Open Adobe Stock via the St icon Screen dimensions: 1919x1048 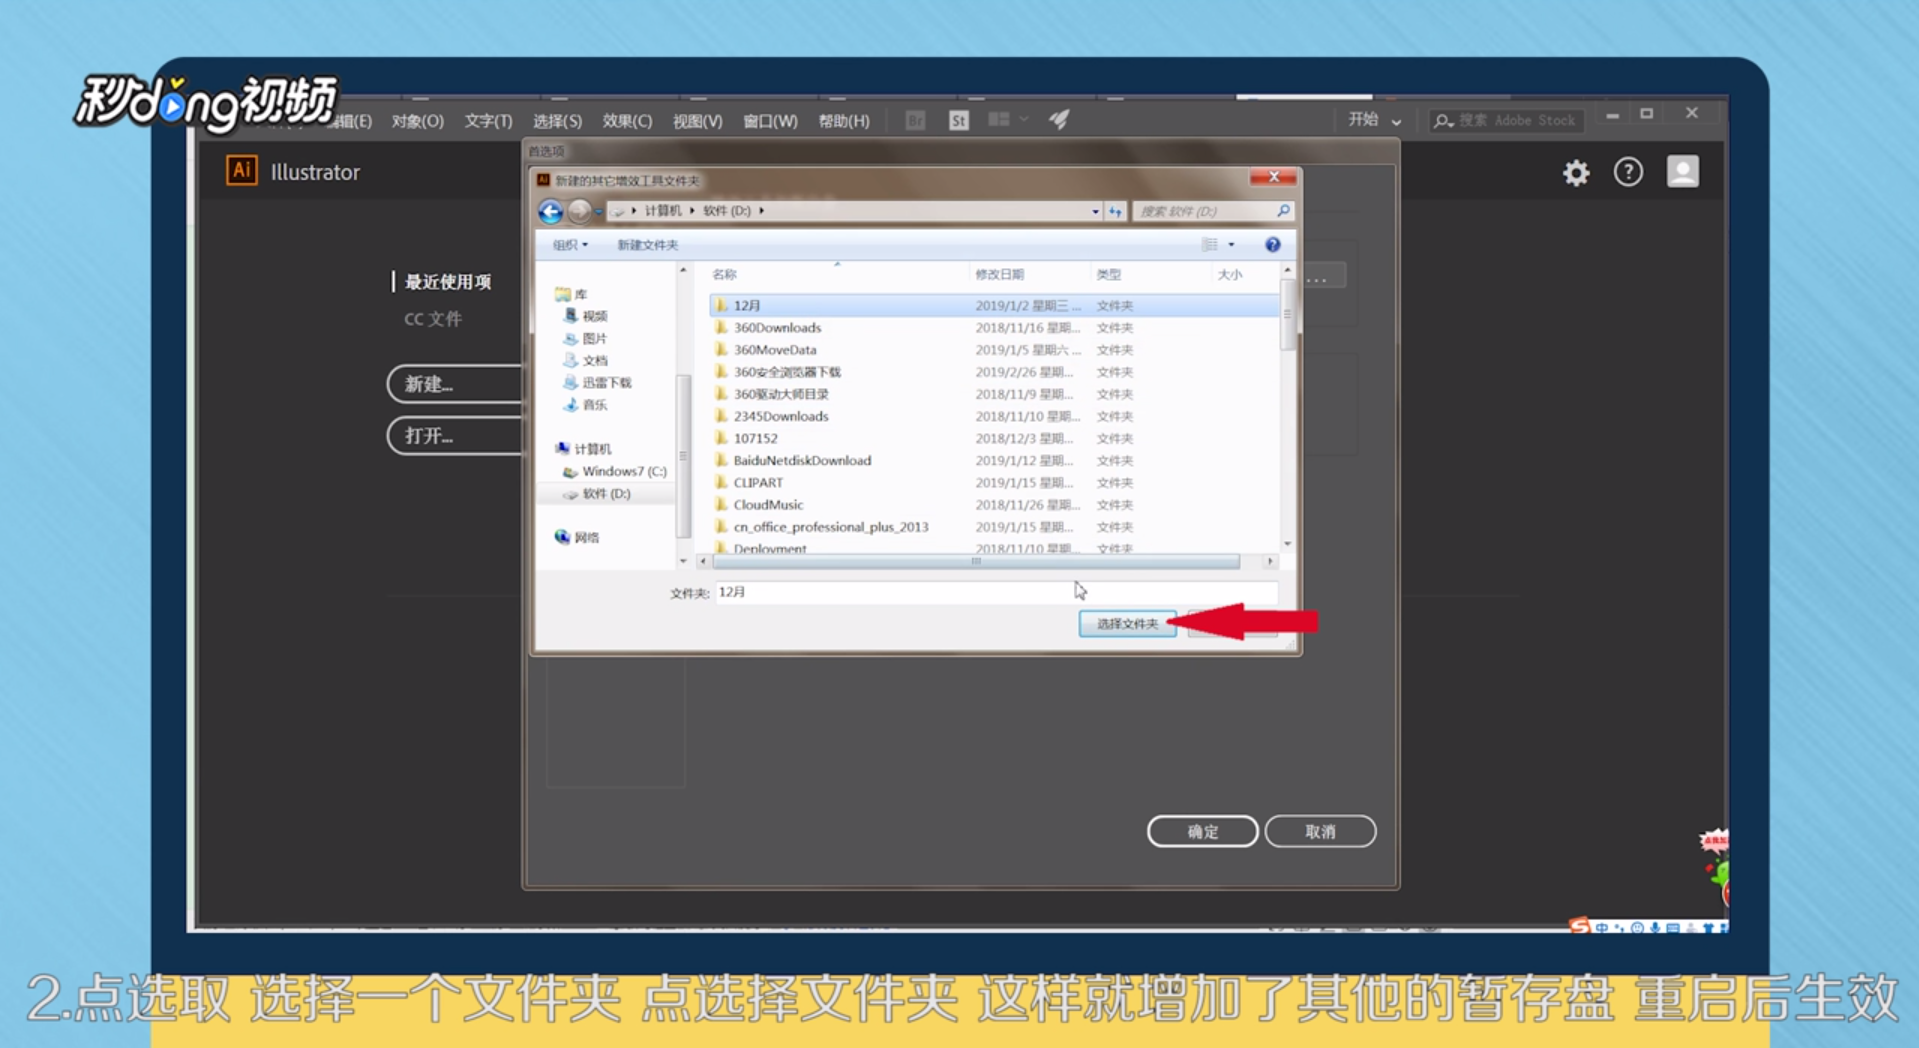click(958, 121)
